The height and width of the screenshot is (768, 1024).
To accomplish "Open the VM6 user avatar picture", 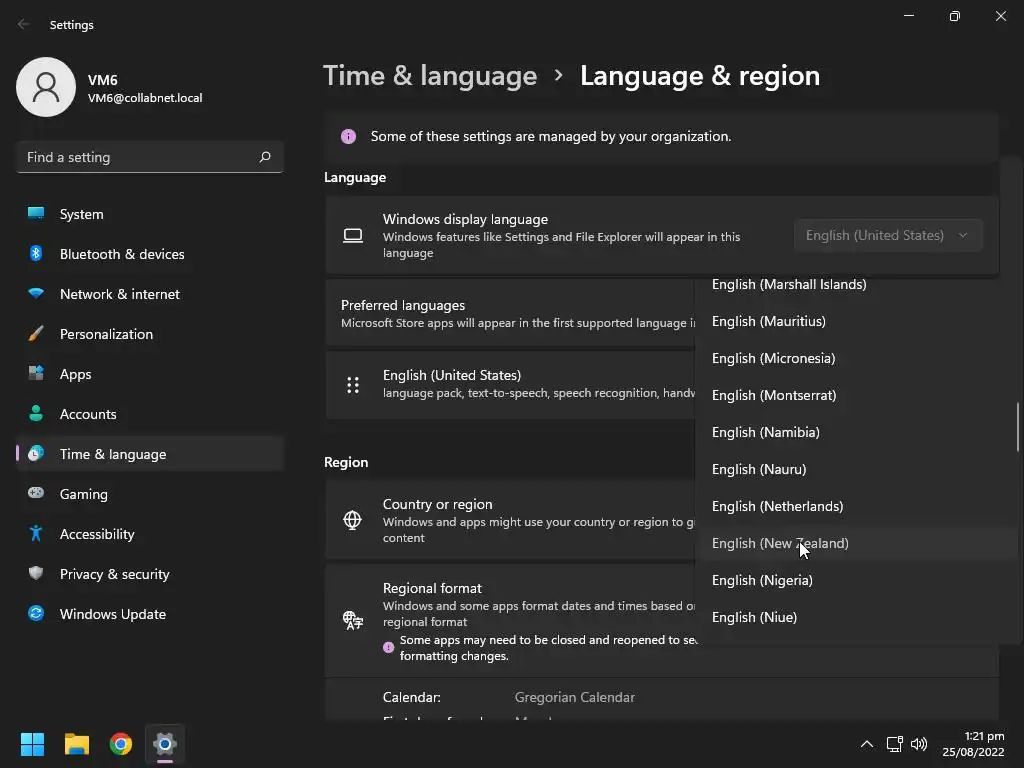I will (46, 87).
